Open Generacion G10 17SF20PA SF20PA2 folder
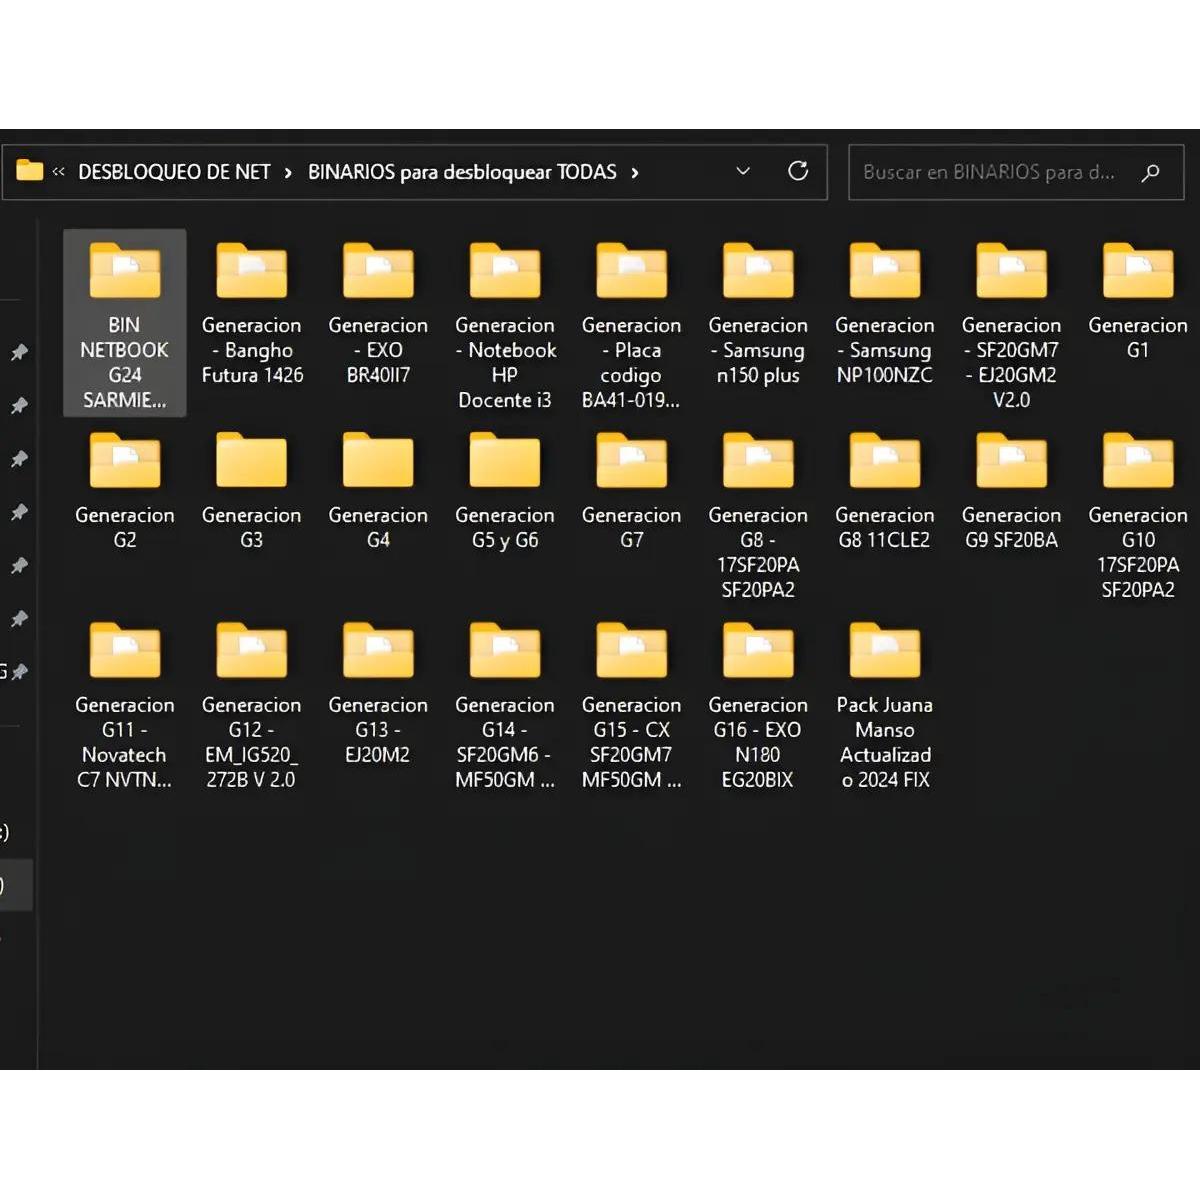 click(1138, 514)
